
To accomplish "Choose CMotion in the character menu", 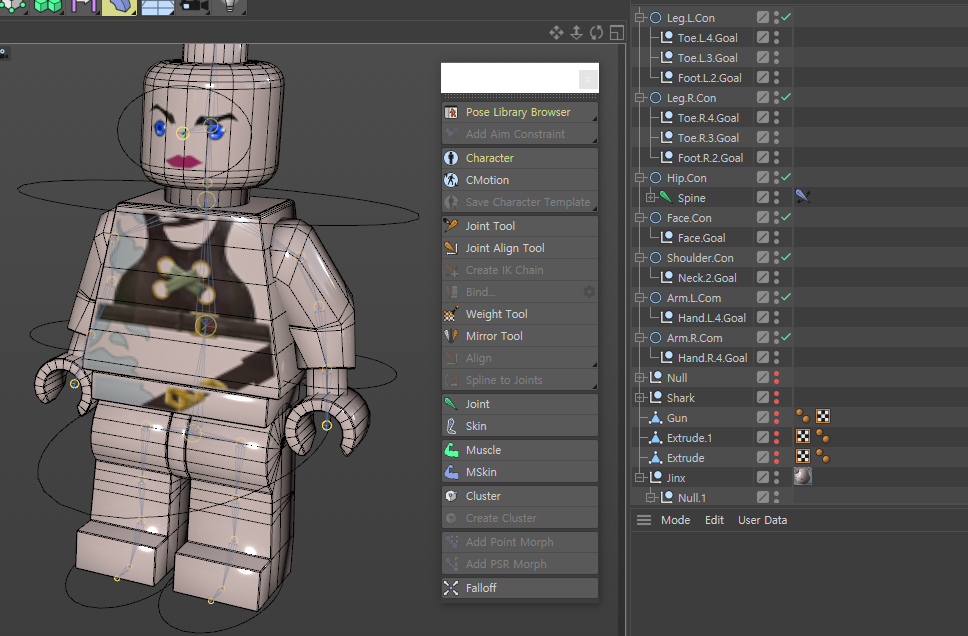I will click(x=519, y=180).
